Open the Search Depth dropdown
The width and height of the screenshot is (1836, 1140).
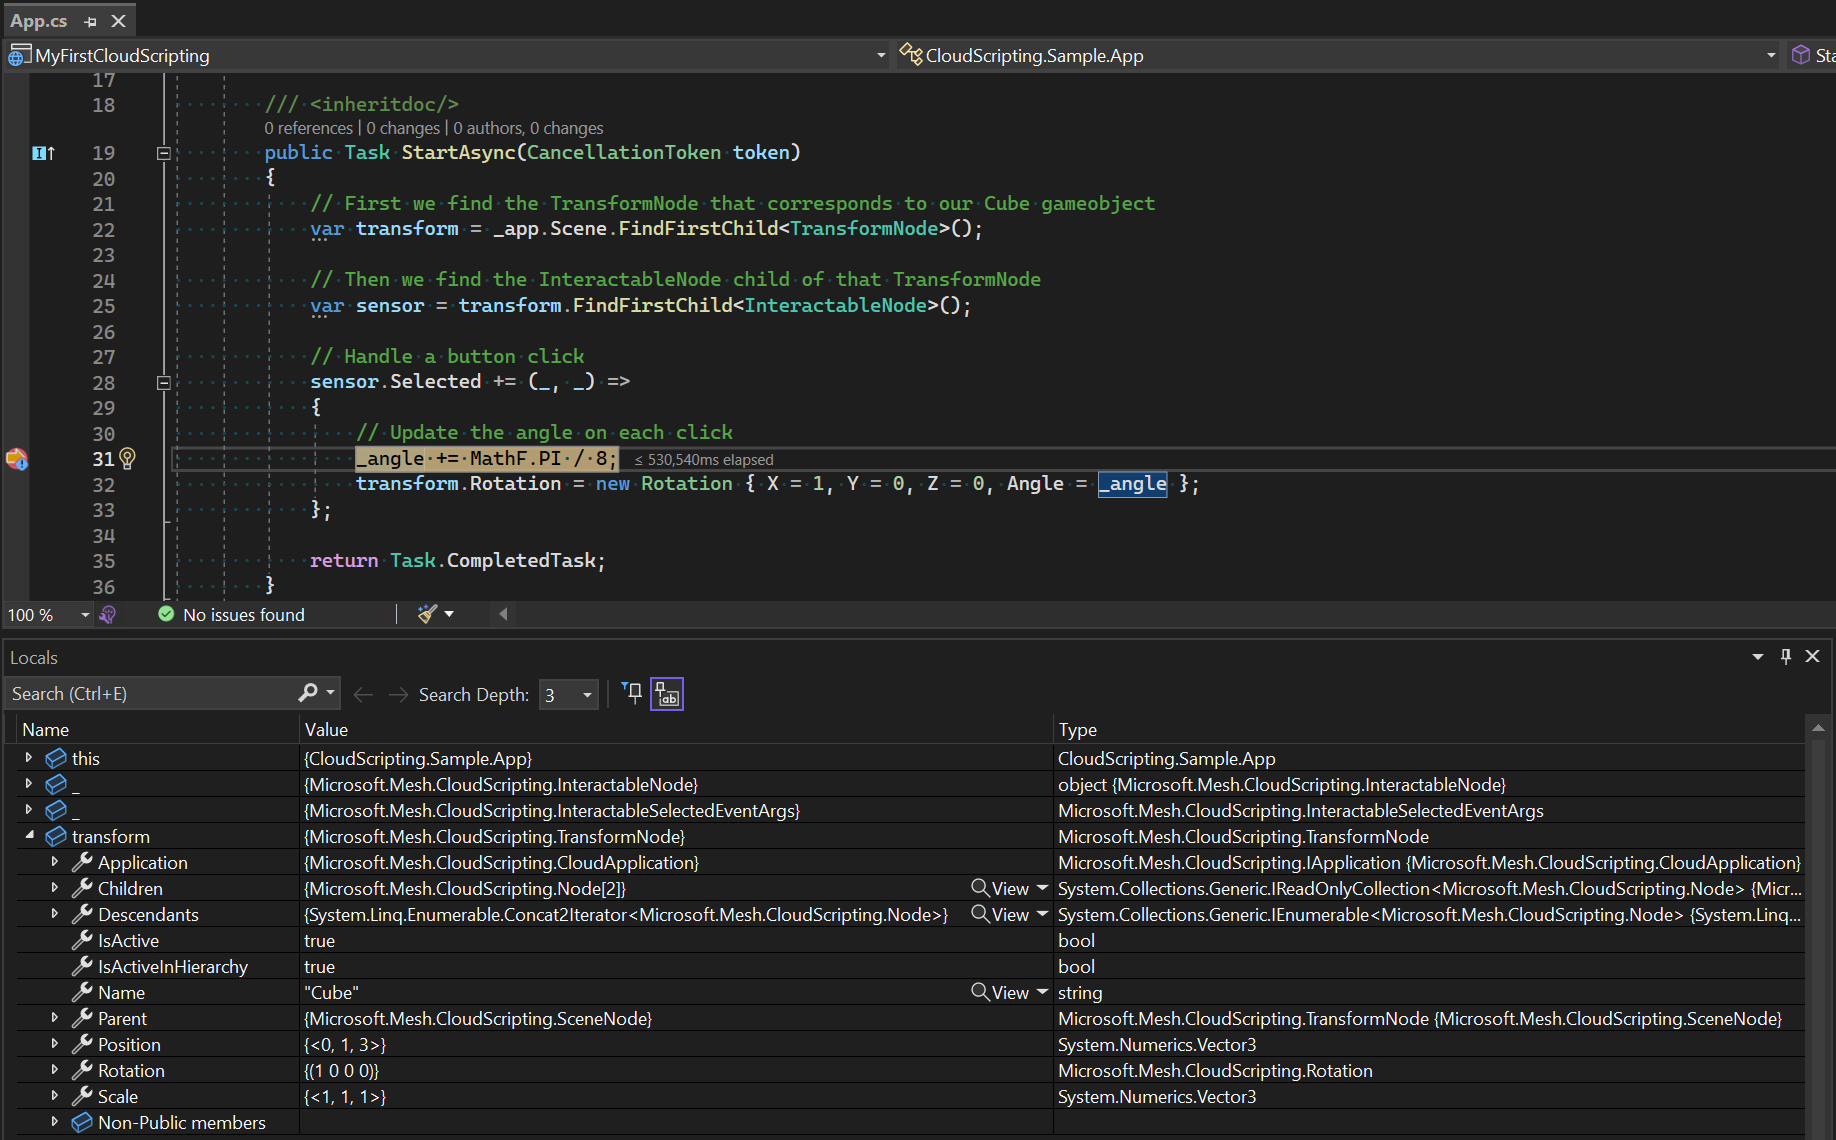click(588, 694)
